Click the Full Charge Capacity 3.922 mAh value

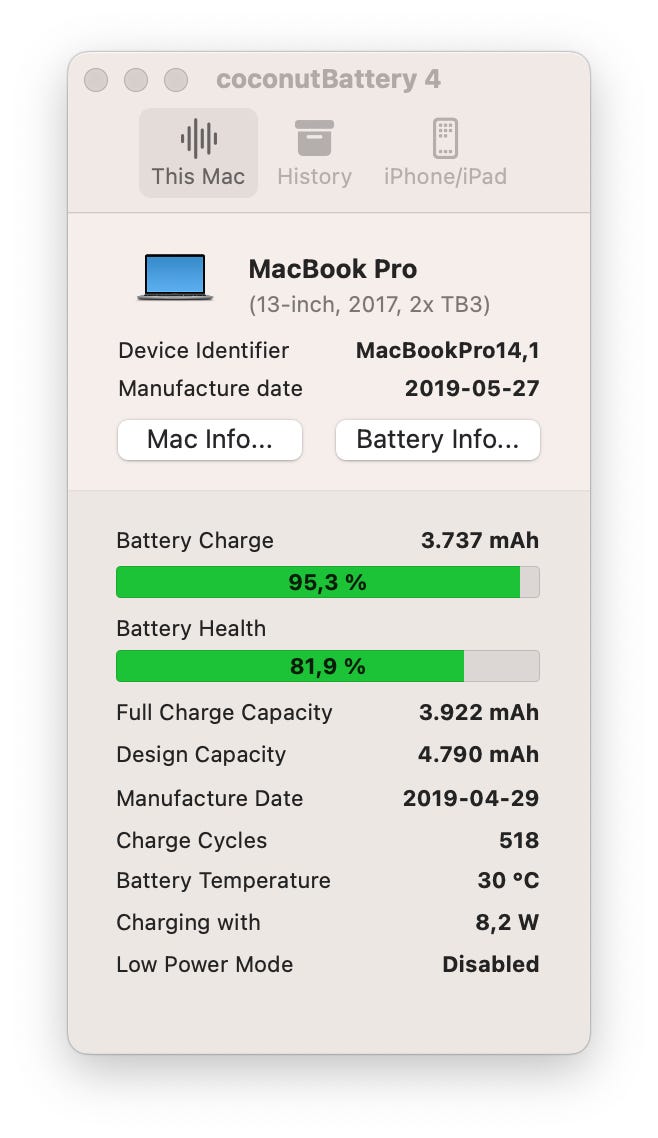[x=478, y=713]
